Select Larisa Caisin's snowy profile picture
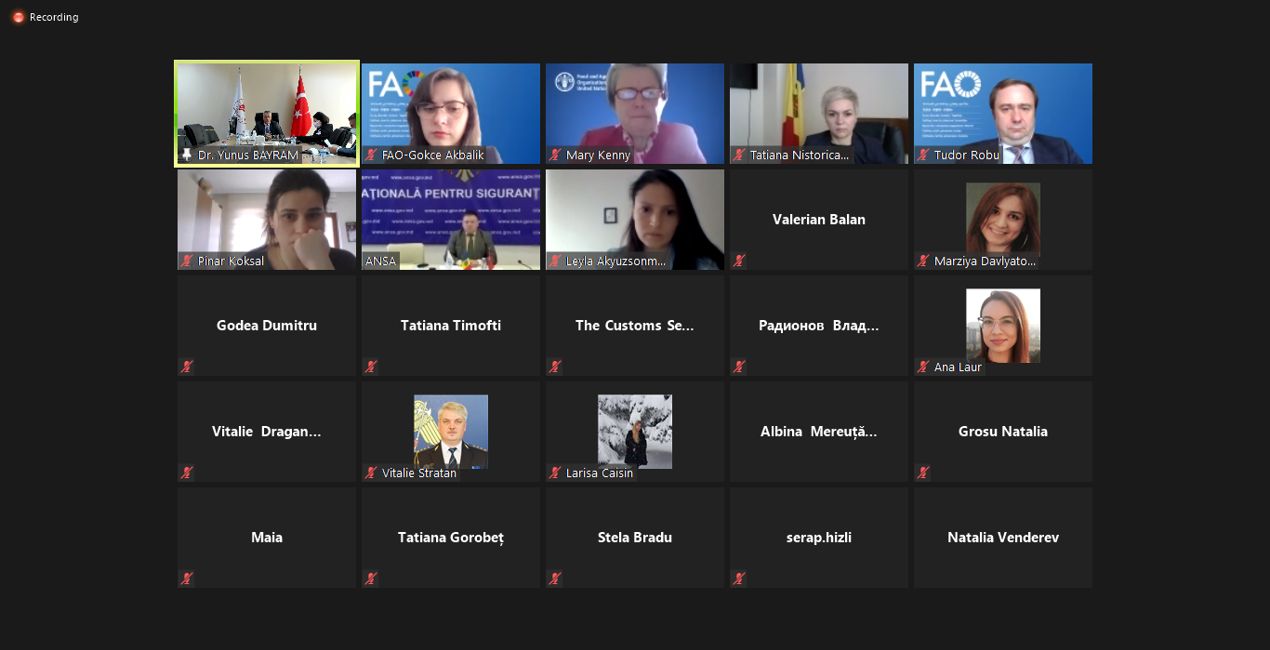 coord(635,430)
